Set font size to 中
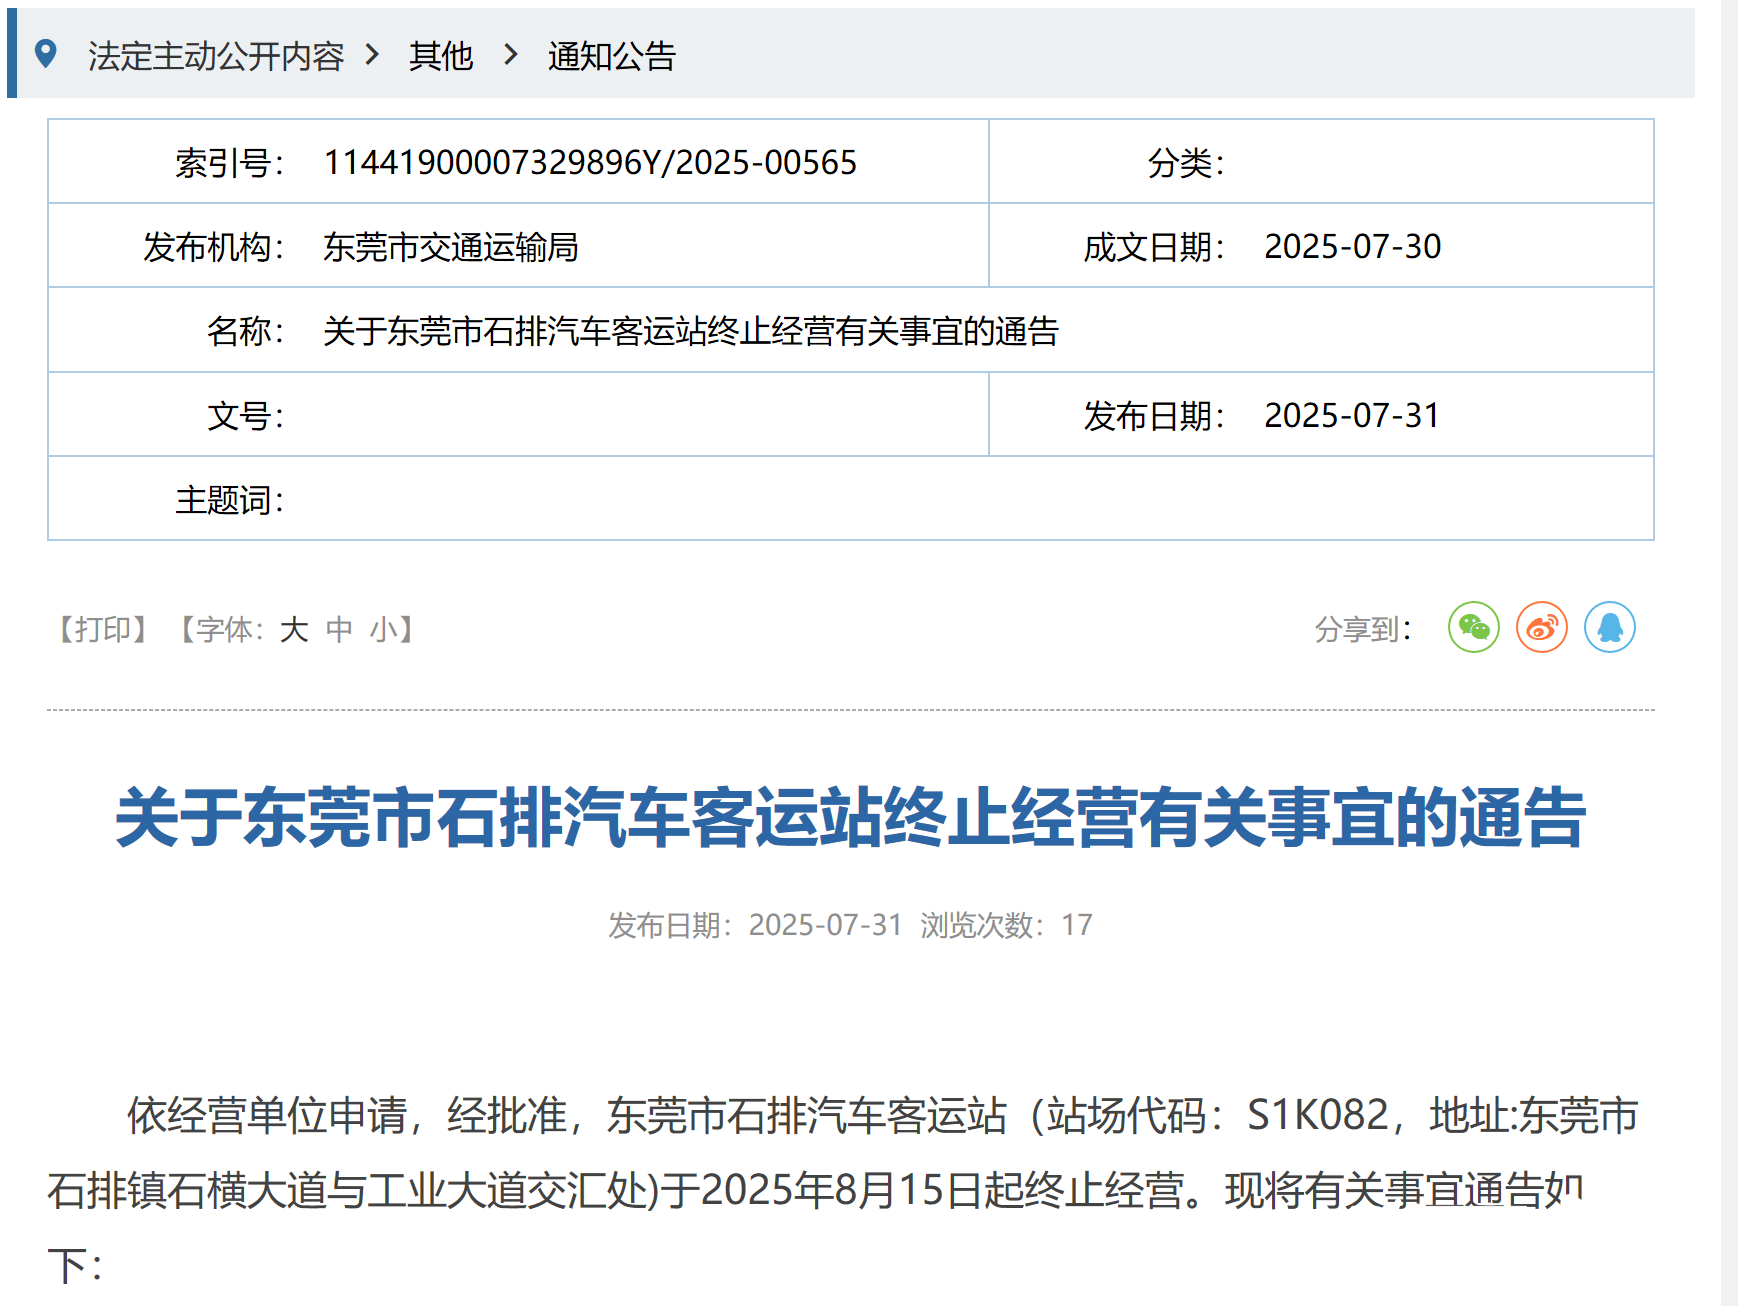Viewport: 1738px width, 1306px height. (339, 629)
